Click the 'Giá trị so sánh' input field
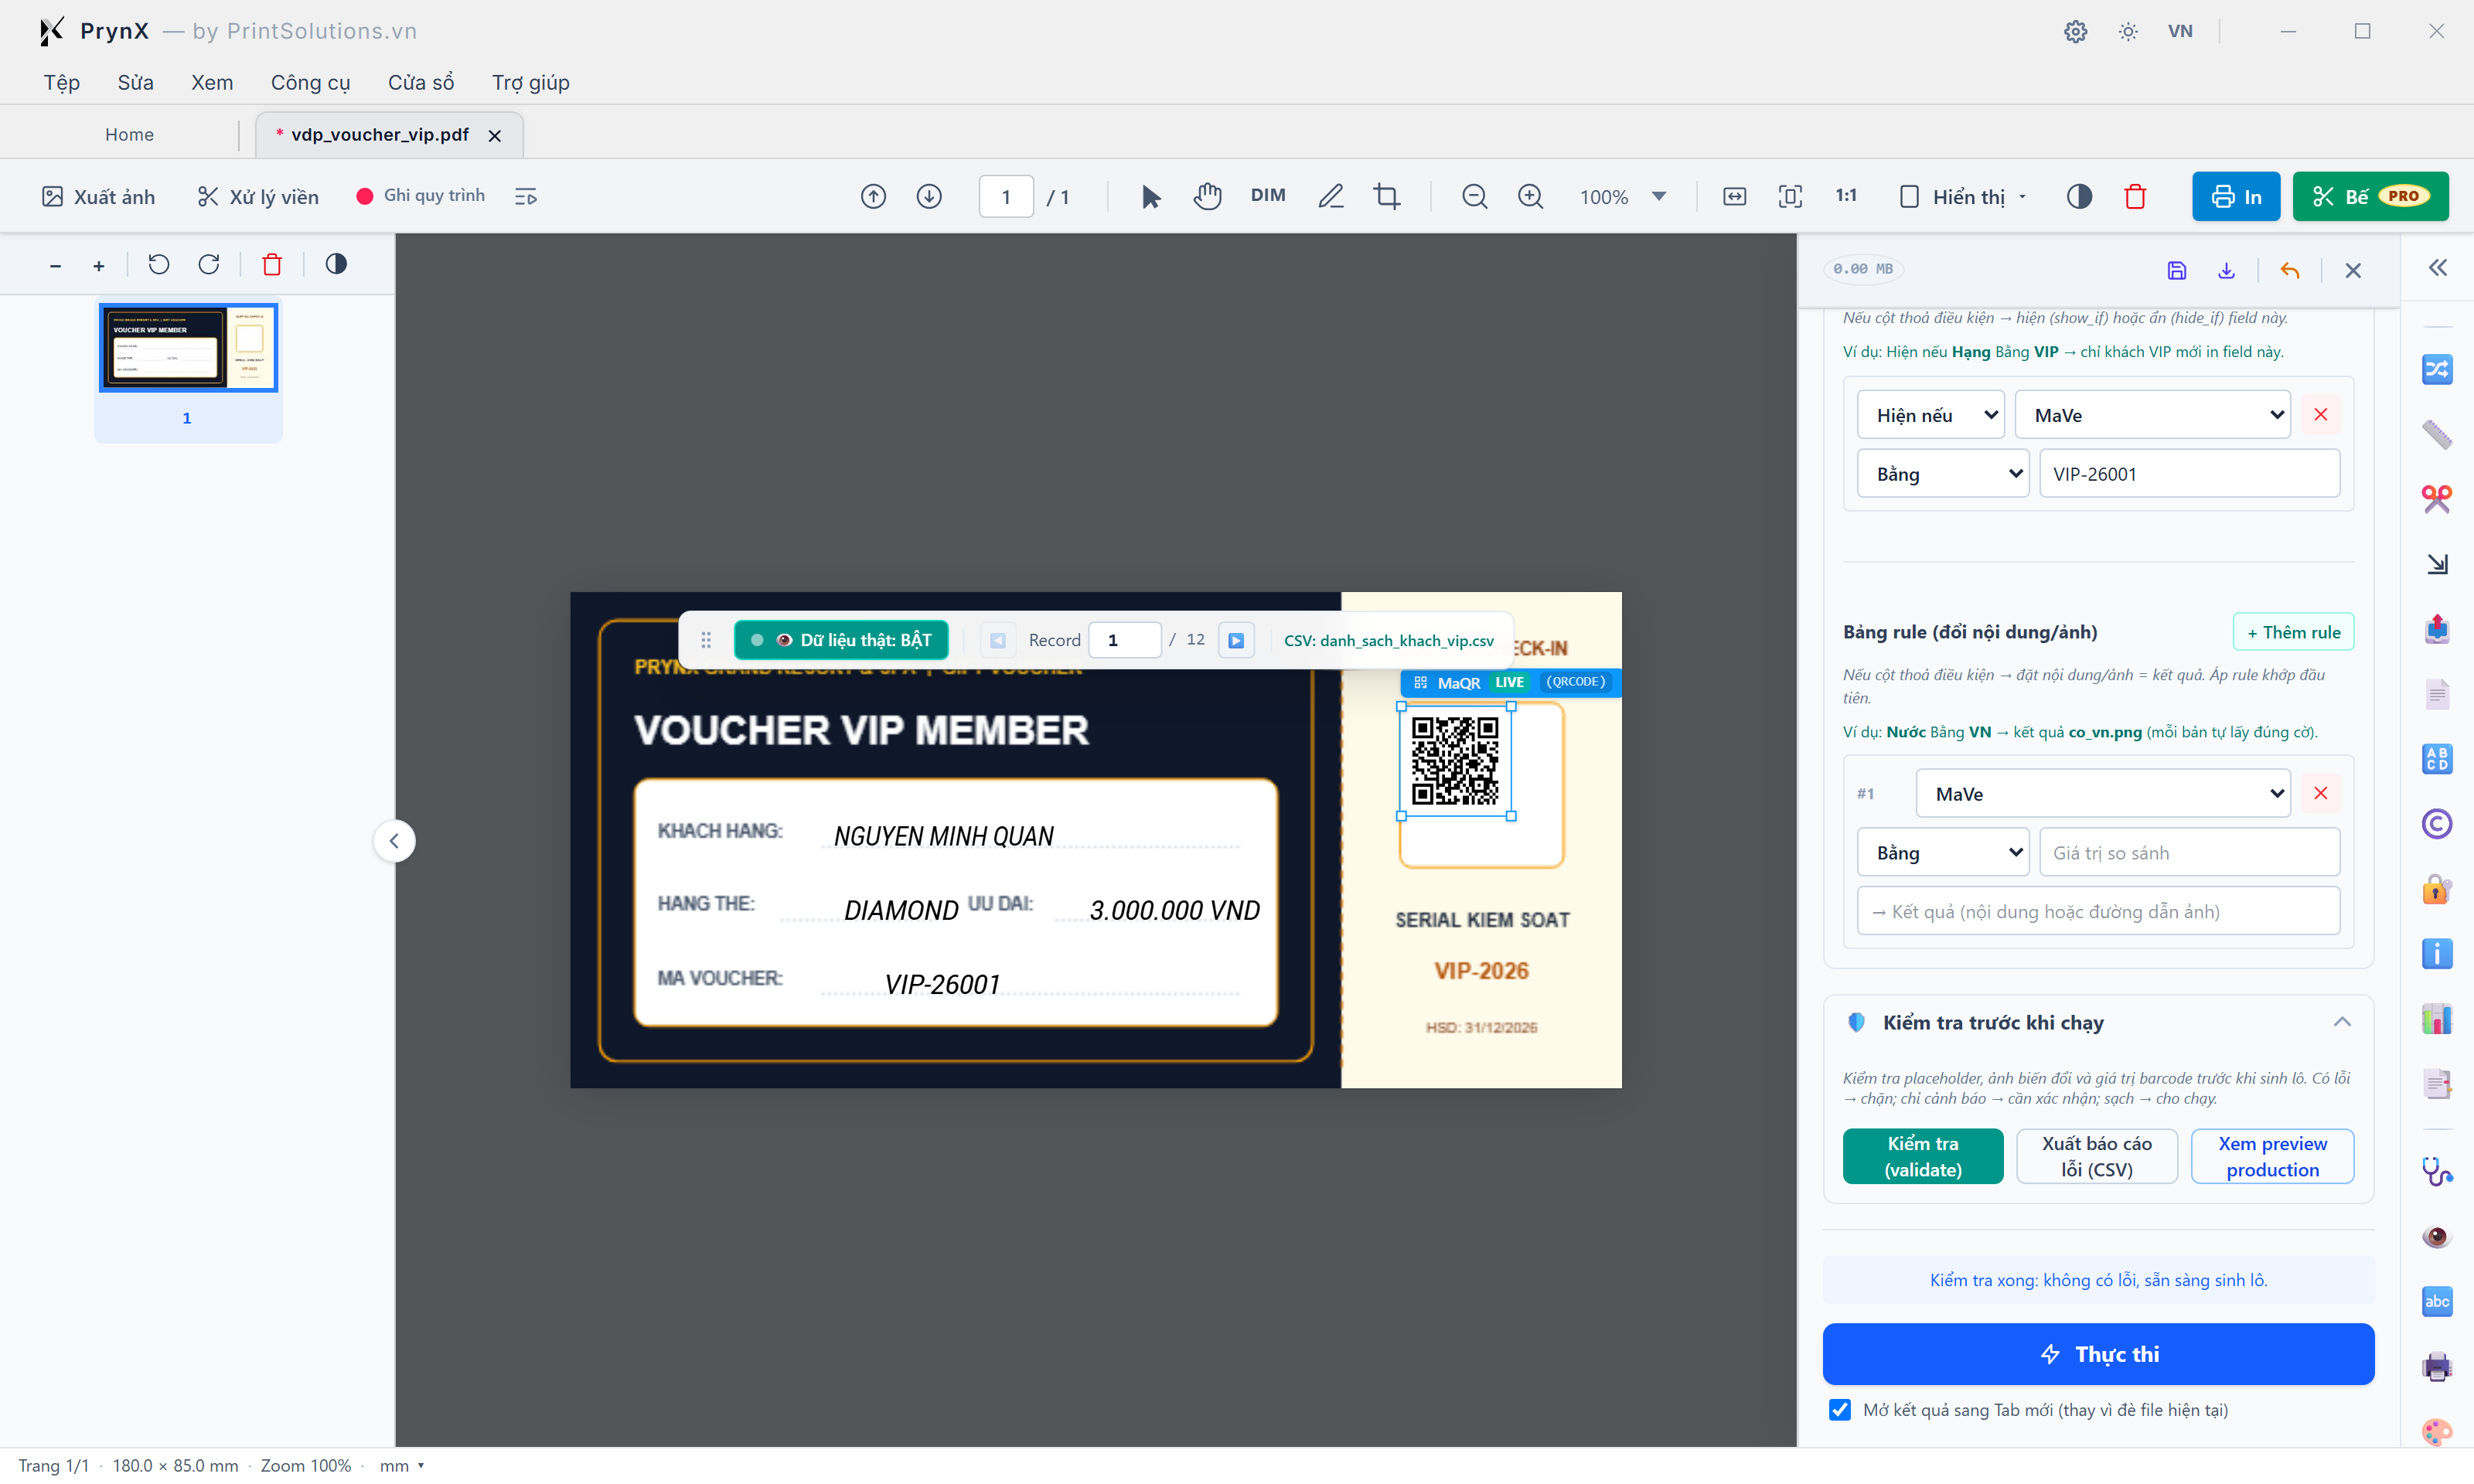Screen dimensions: 2474x1484 coord(2189,853)
